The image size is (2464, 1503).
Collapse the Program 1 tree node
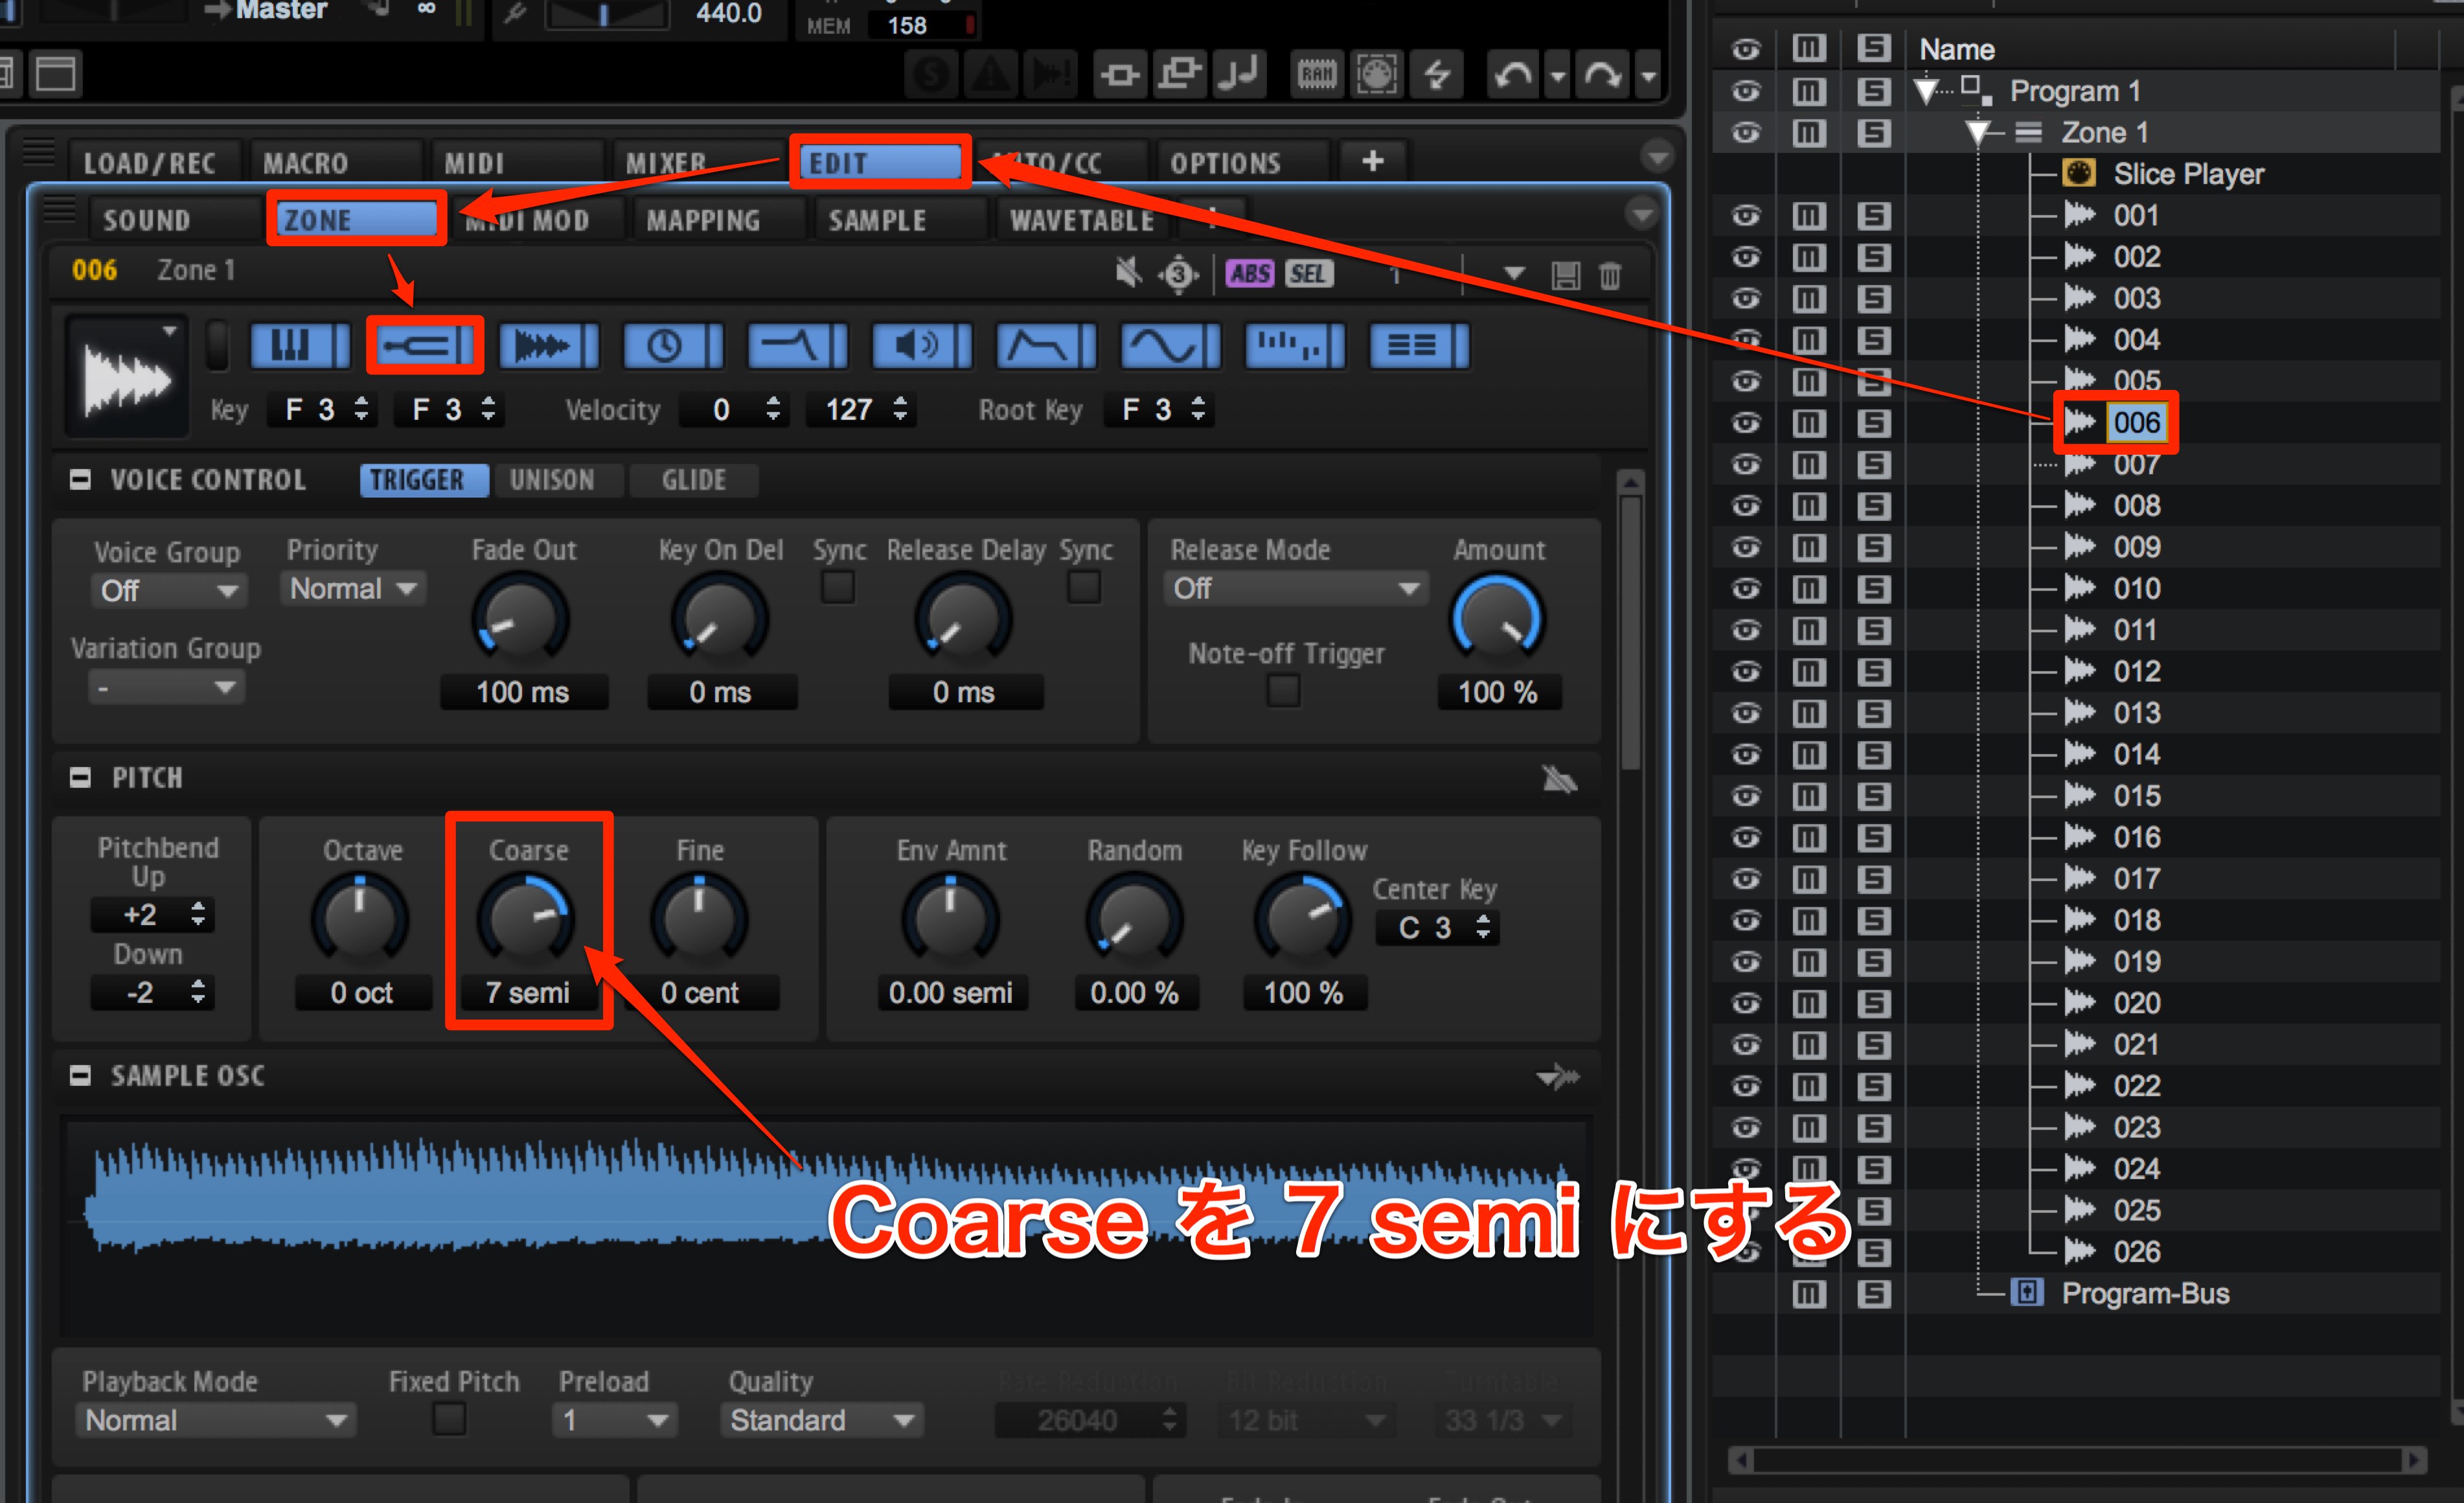[x=1926, y=92]
